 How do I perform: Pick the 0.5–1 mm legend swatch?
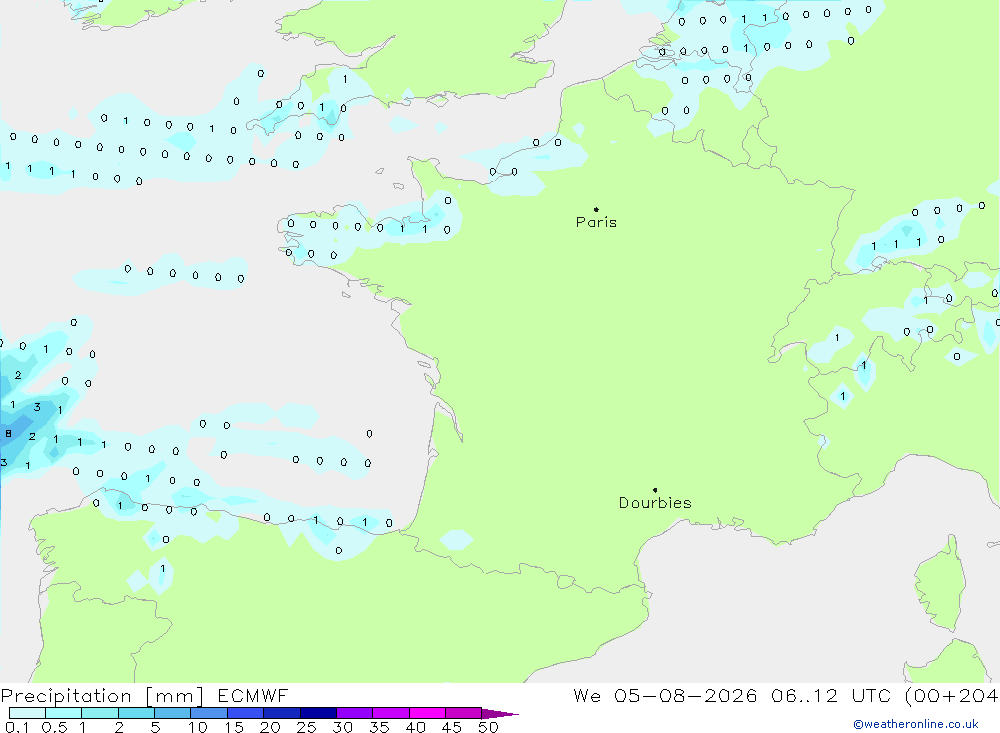point(64,713)
